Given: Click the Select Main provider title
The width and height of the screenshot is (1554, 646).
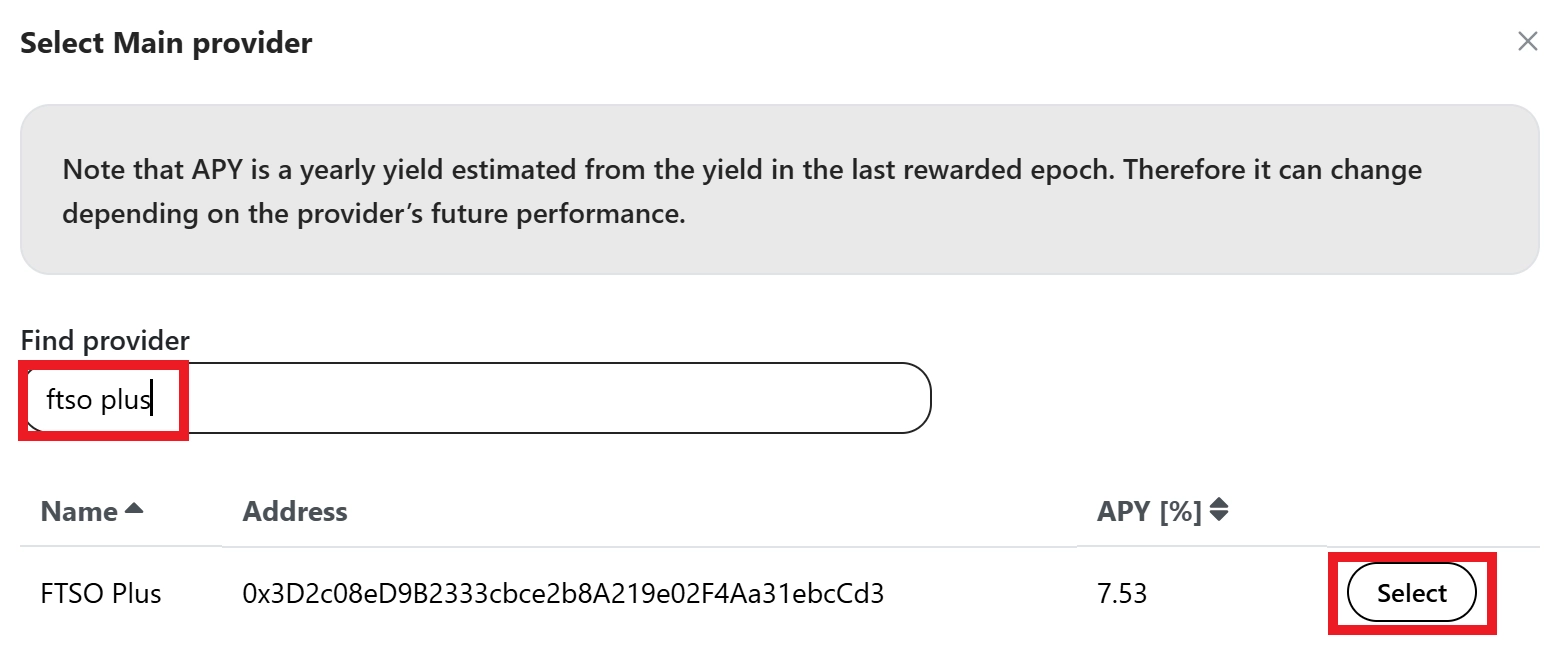Looking at the screenshot, I should (x=166, y=43).
